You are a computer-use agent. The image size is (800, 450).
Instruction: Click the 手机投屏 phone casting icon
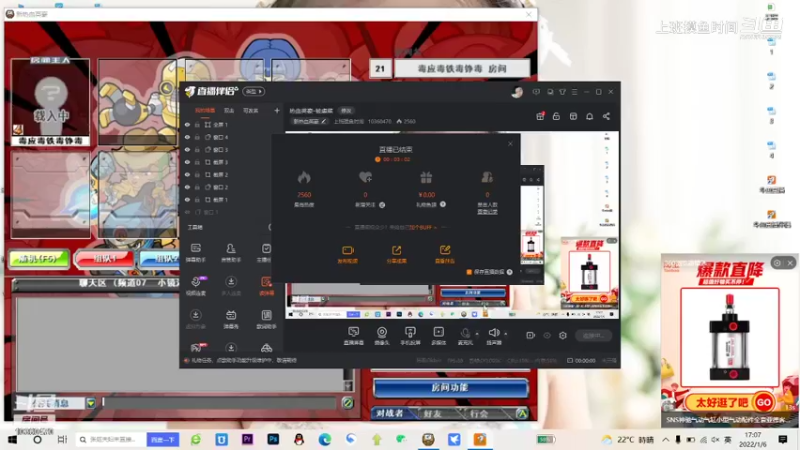[410, 333]
